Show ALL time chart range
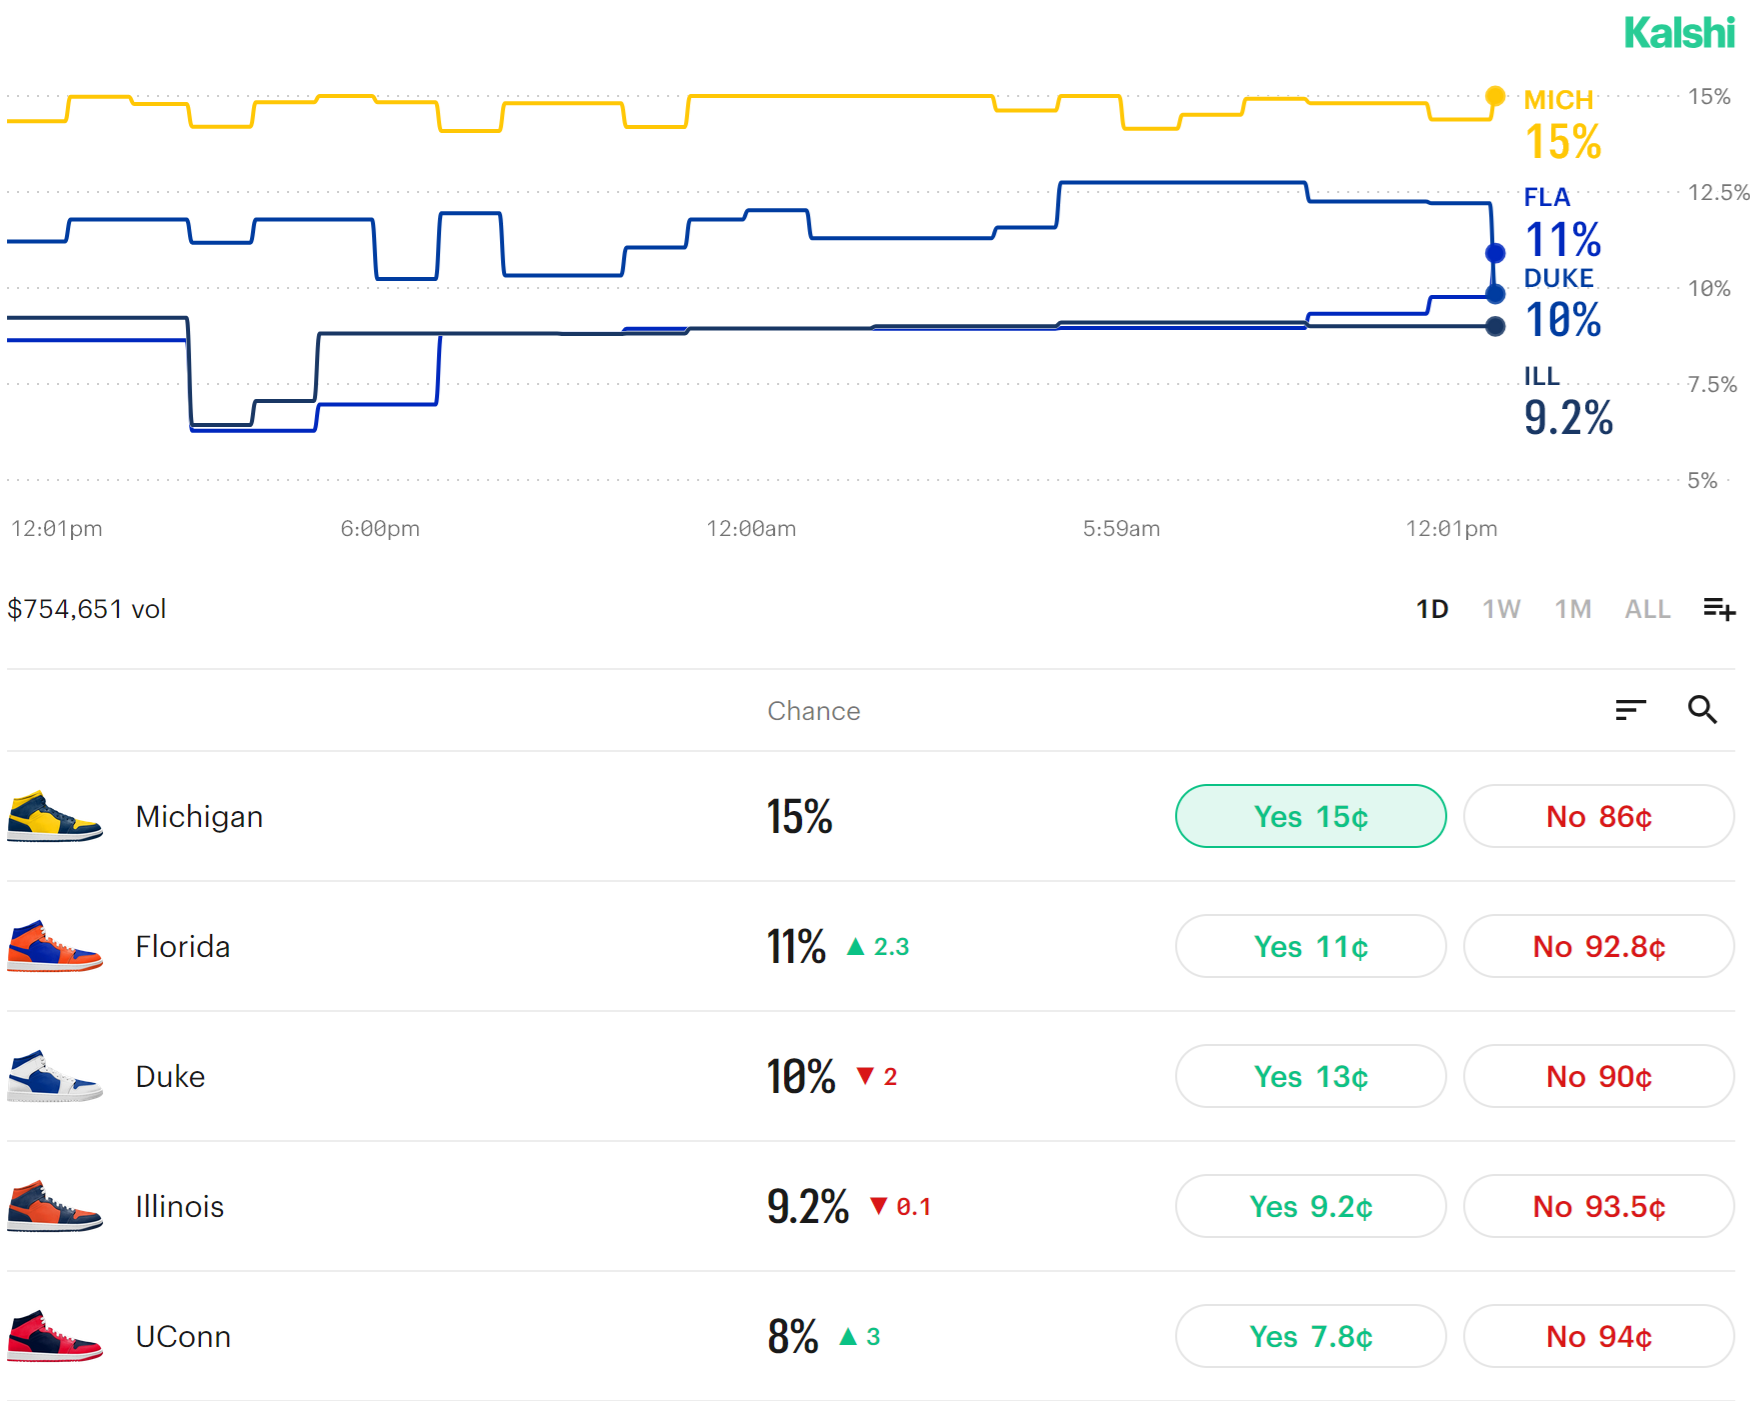The image size is (1750, 1401). point(1647,609)
